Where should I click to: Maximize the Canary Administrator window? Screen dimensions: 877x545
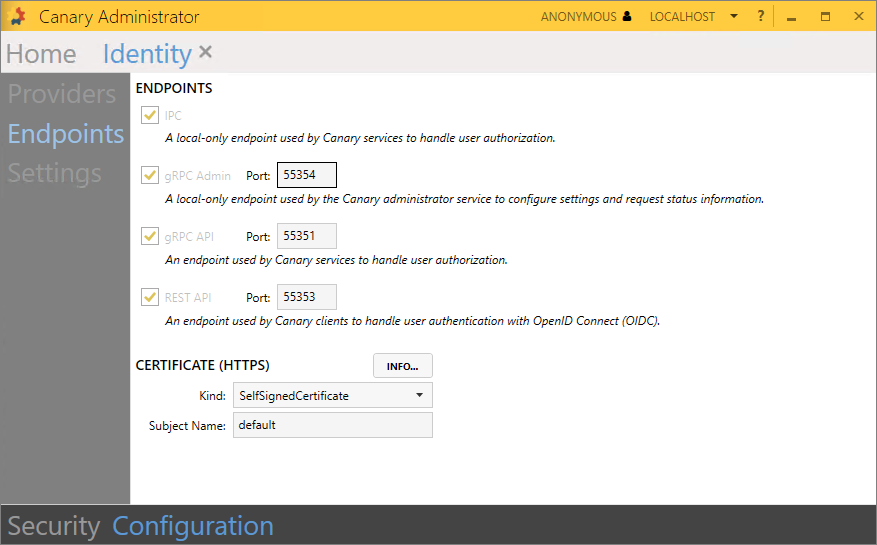[x=825, y=17]
